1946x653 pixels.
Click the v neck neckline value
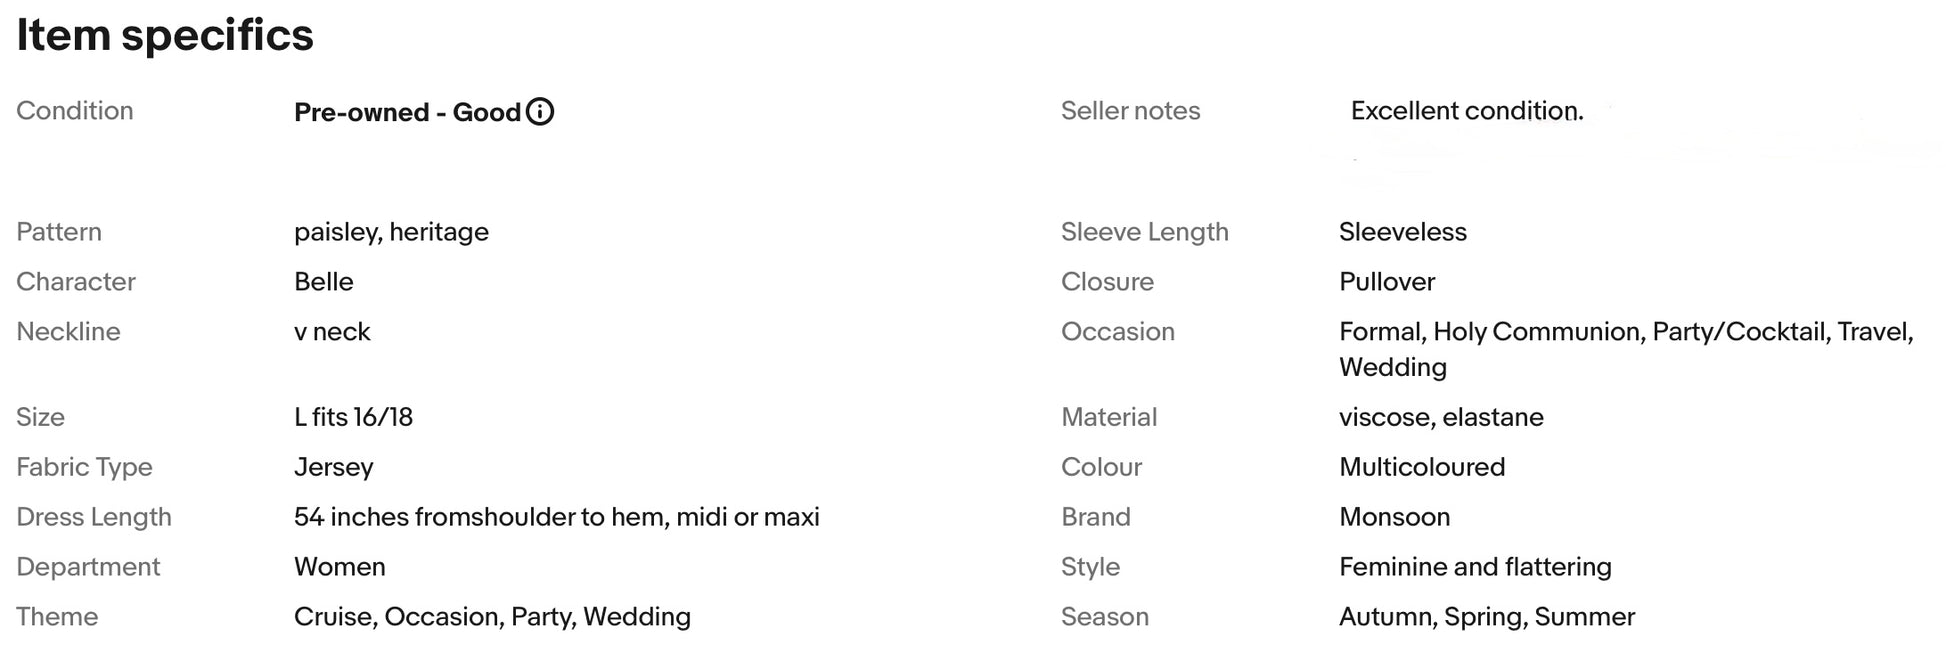(x=332, y=332)
